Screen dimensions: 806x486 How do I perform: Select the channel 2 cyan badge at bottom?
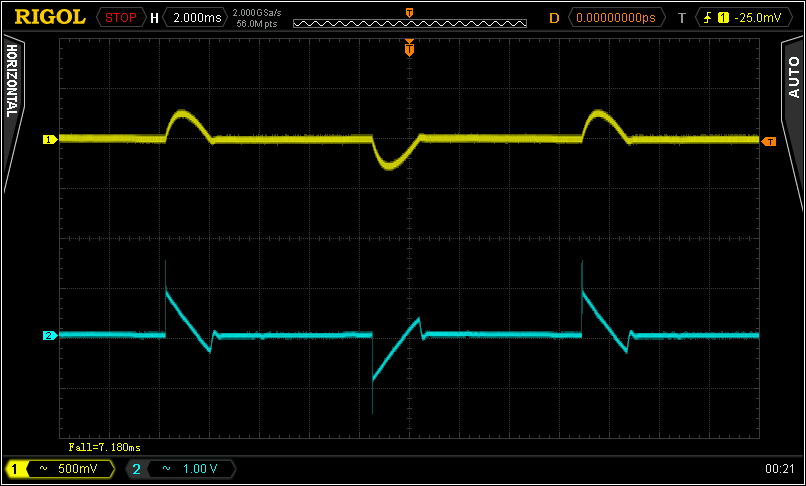point(137,469)
